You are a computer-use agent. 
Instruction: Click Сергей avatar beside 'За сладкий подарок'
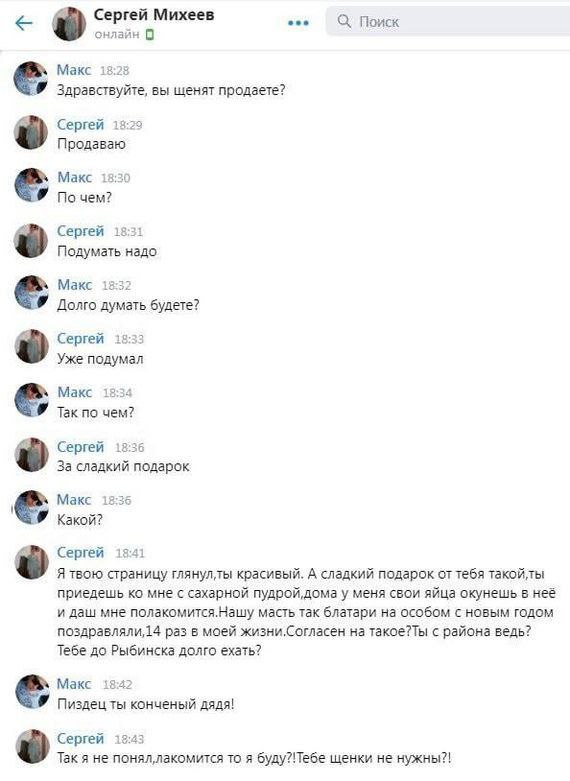31,454
